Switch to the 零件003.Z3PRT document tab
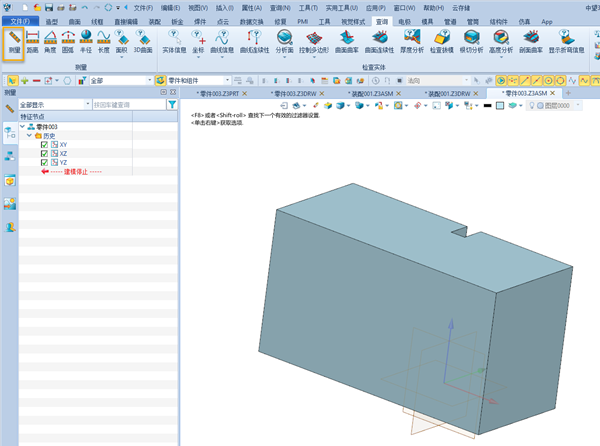This screenshot has width=600, height=446. [x=218, y=93]
